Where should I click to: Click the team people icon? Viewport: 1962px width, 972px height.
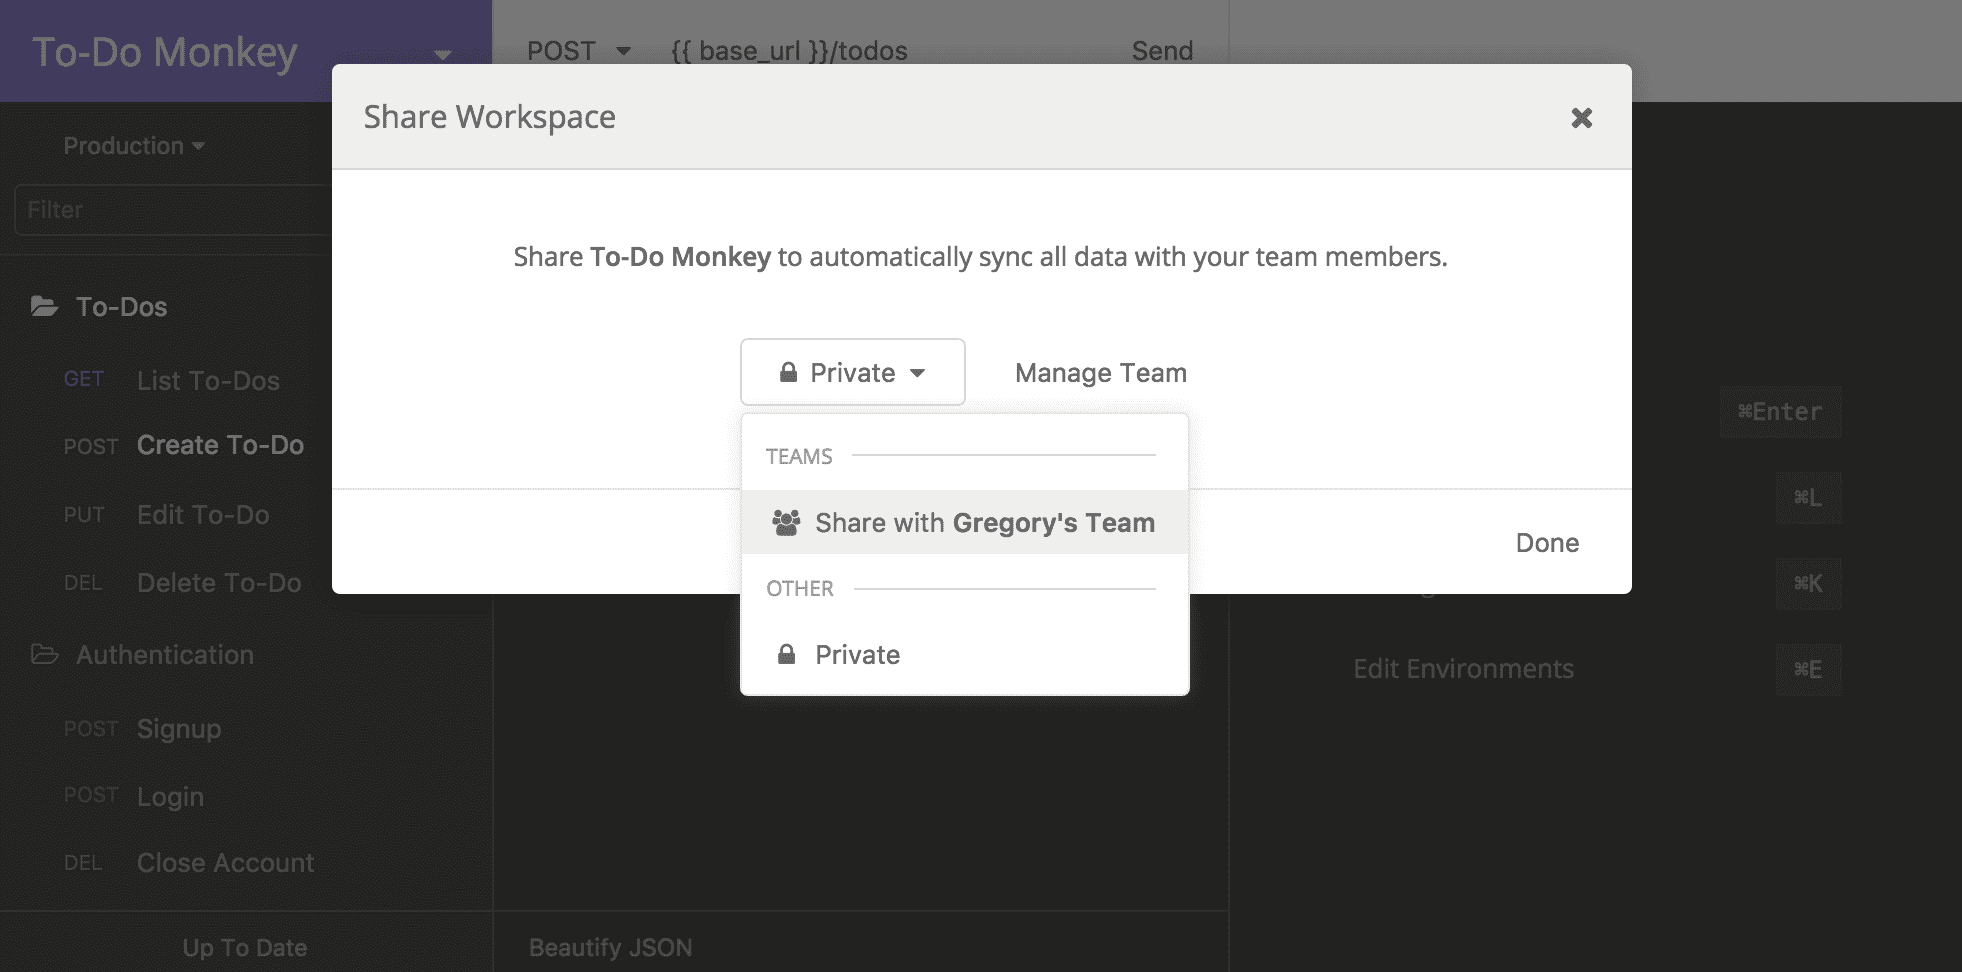tap(786, 523)
